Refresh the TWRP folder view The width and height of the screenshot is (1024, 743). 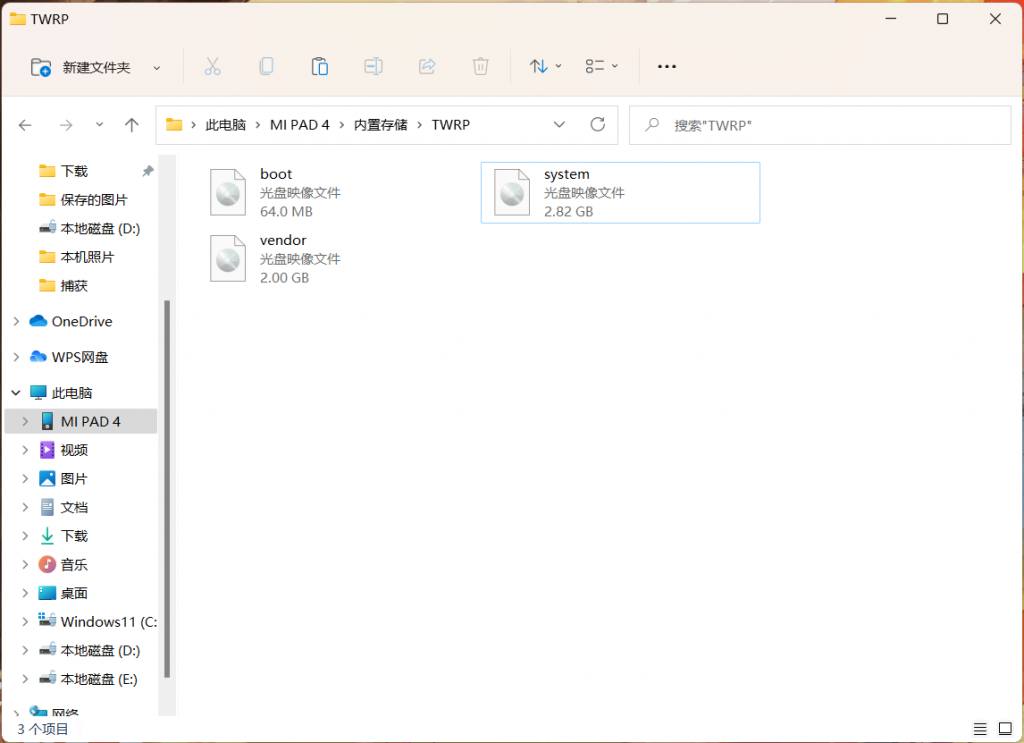tap(598, 125)
